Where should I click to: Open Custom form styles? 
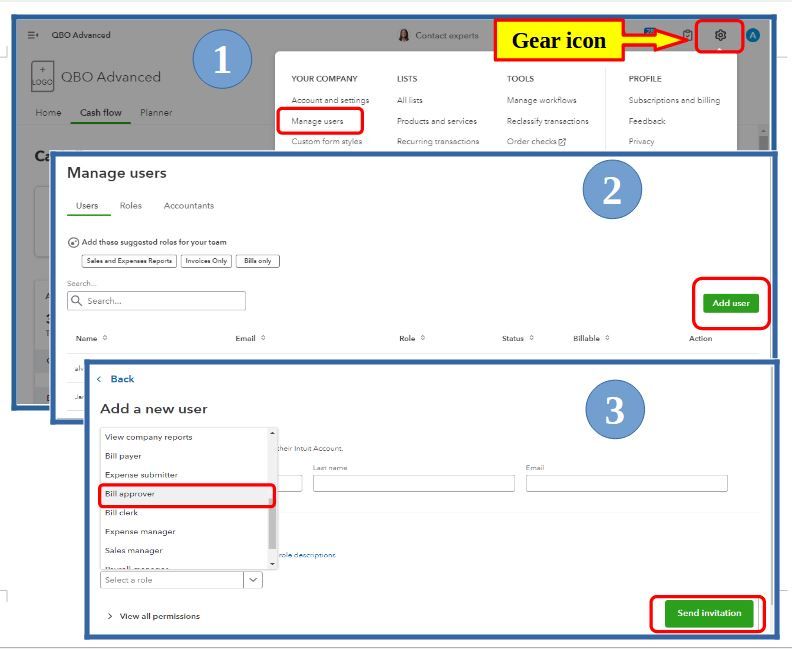tap(327, 141)
